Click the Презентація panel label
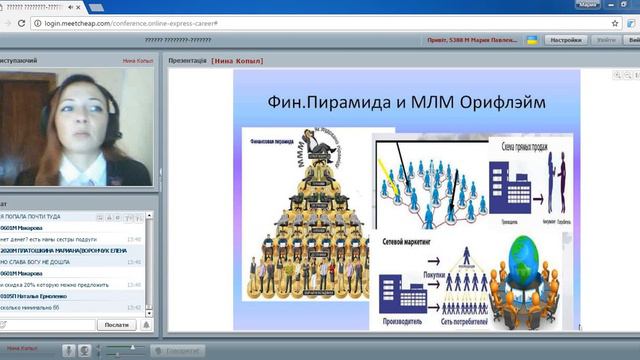640x360 pixels. (187, 60)
